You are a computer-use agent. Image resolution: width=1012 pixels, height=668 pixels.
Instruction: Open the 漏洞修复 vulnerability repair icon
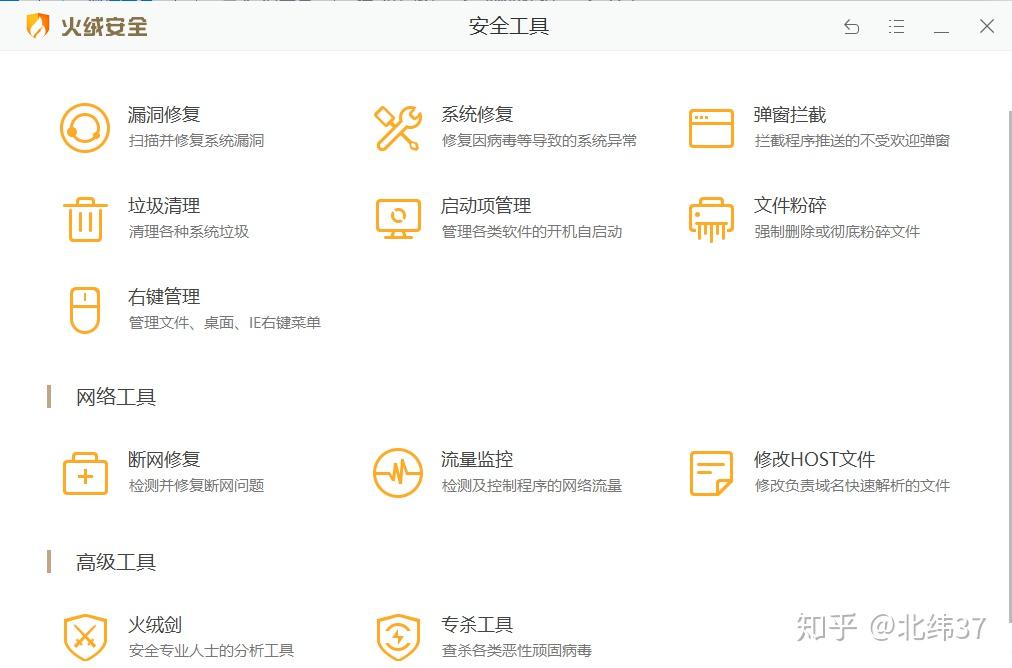pyautogui.click(x=85, y=128)
